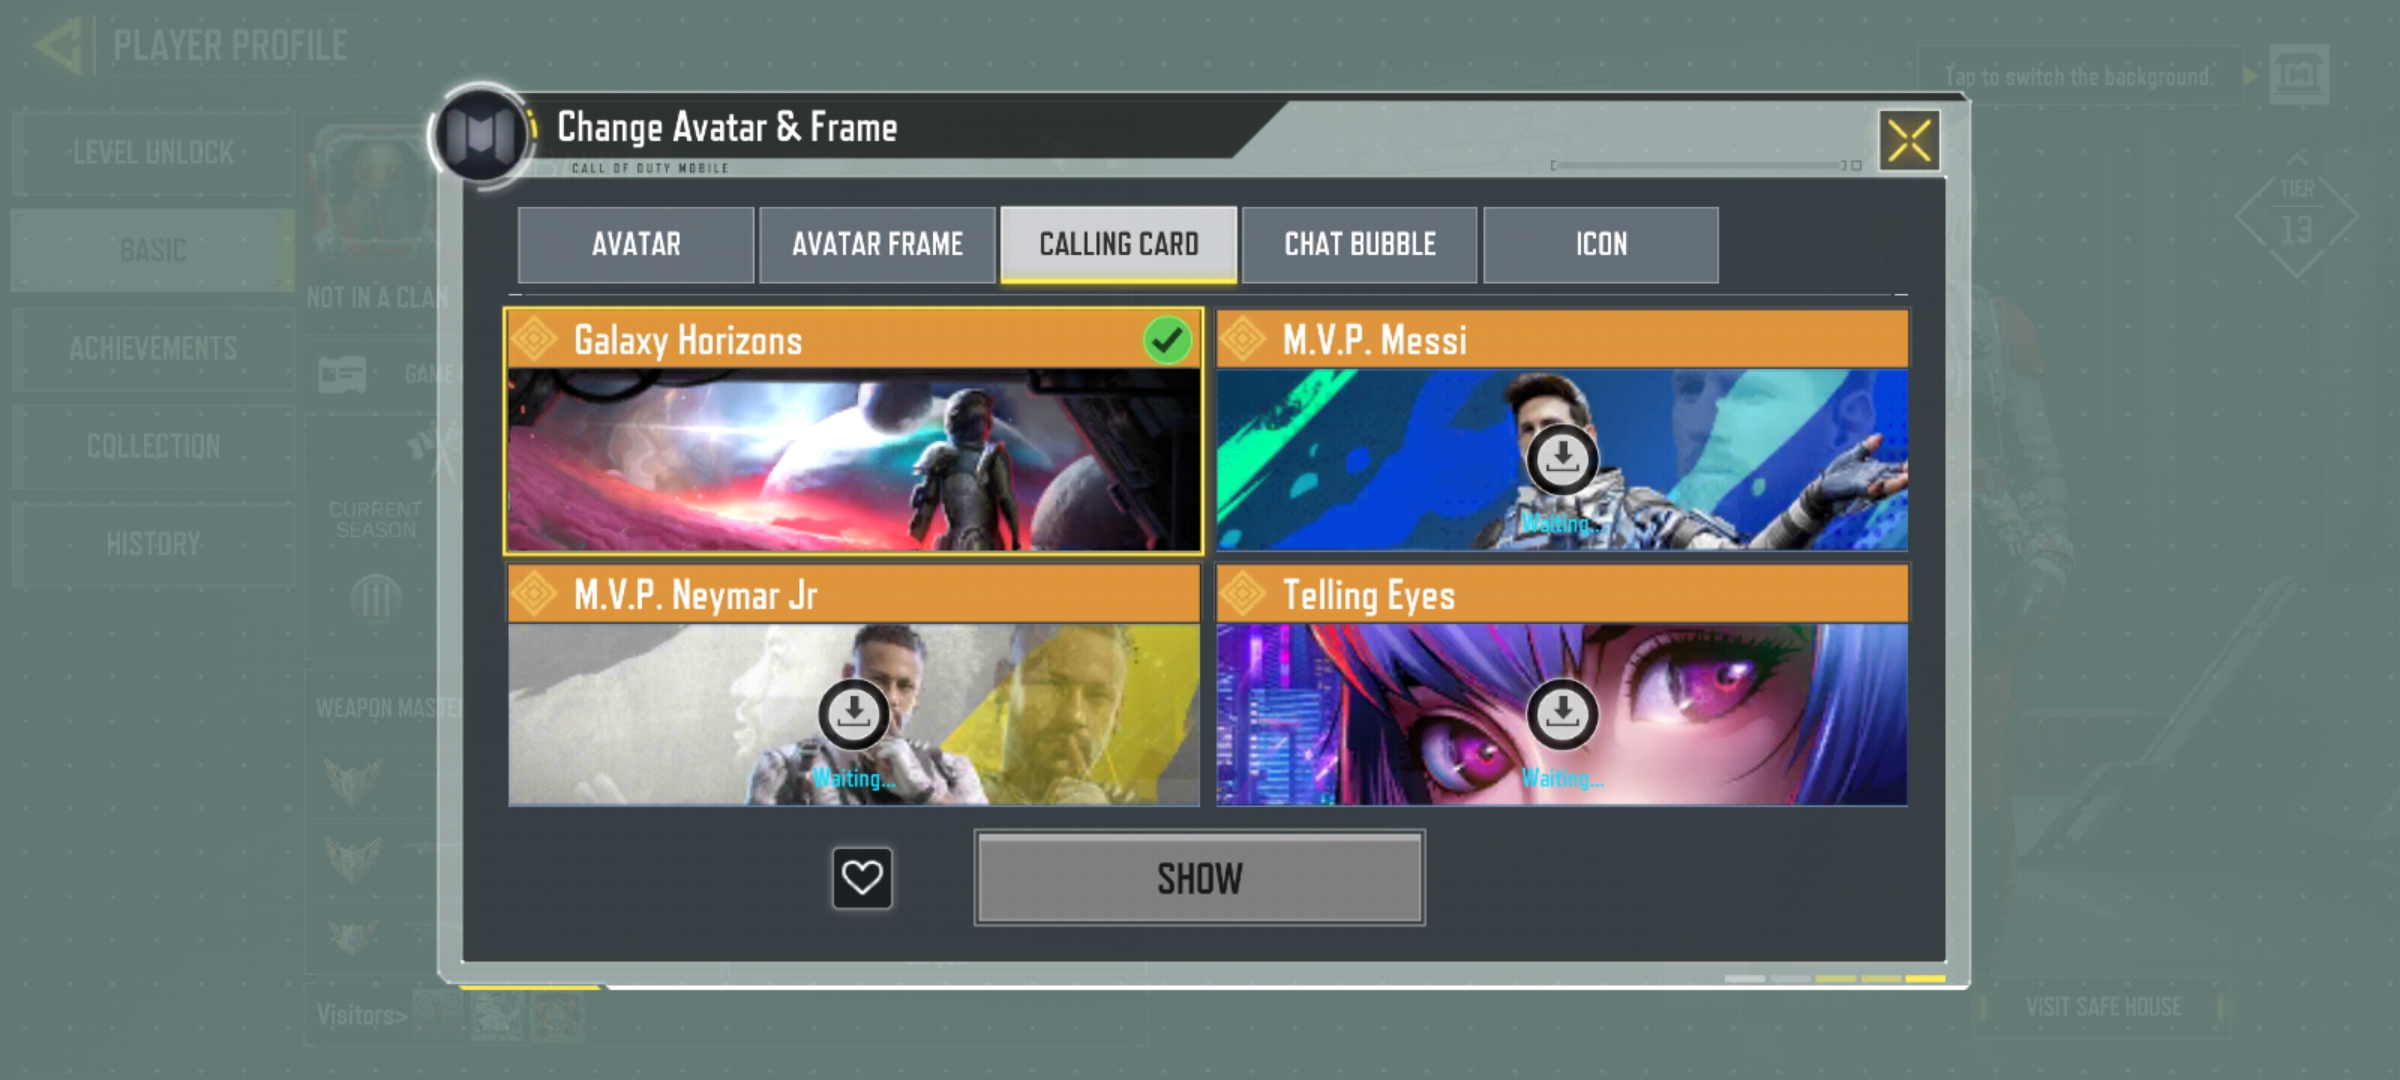Select the Telling Eyes calling card artwork
The width and height of the screenshot is (2400, 1080).
click(1562, 714)
